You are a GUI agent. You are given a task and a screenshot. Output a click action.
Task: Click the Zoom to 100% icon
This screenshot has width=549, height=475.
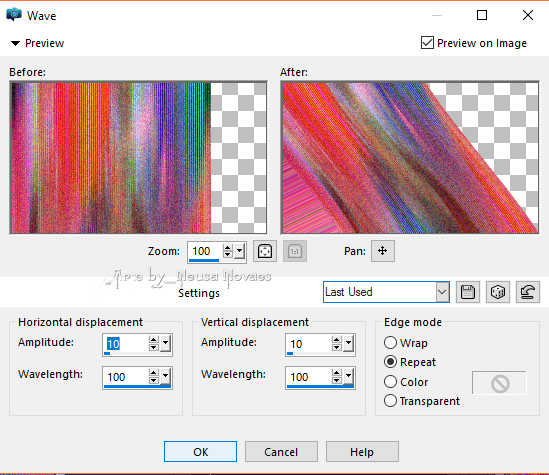tap(295, 251)
